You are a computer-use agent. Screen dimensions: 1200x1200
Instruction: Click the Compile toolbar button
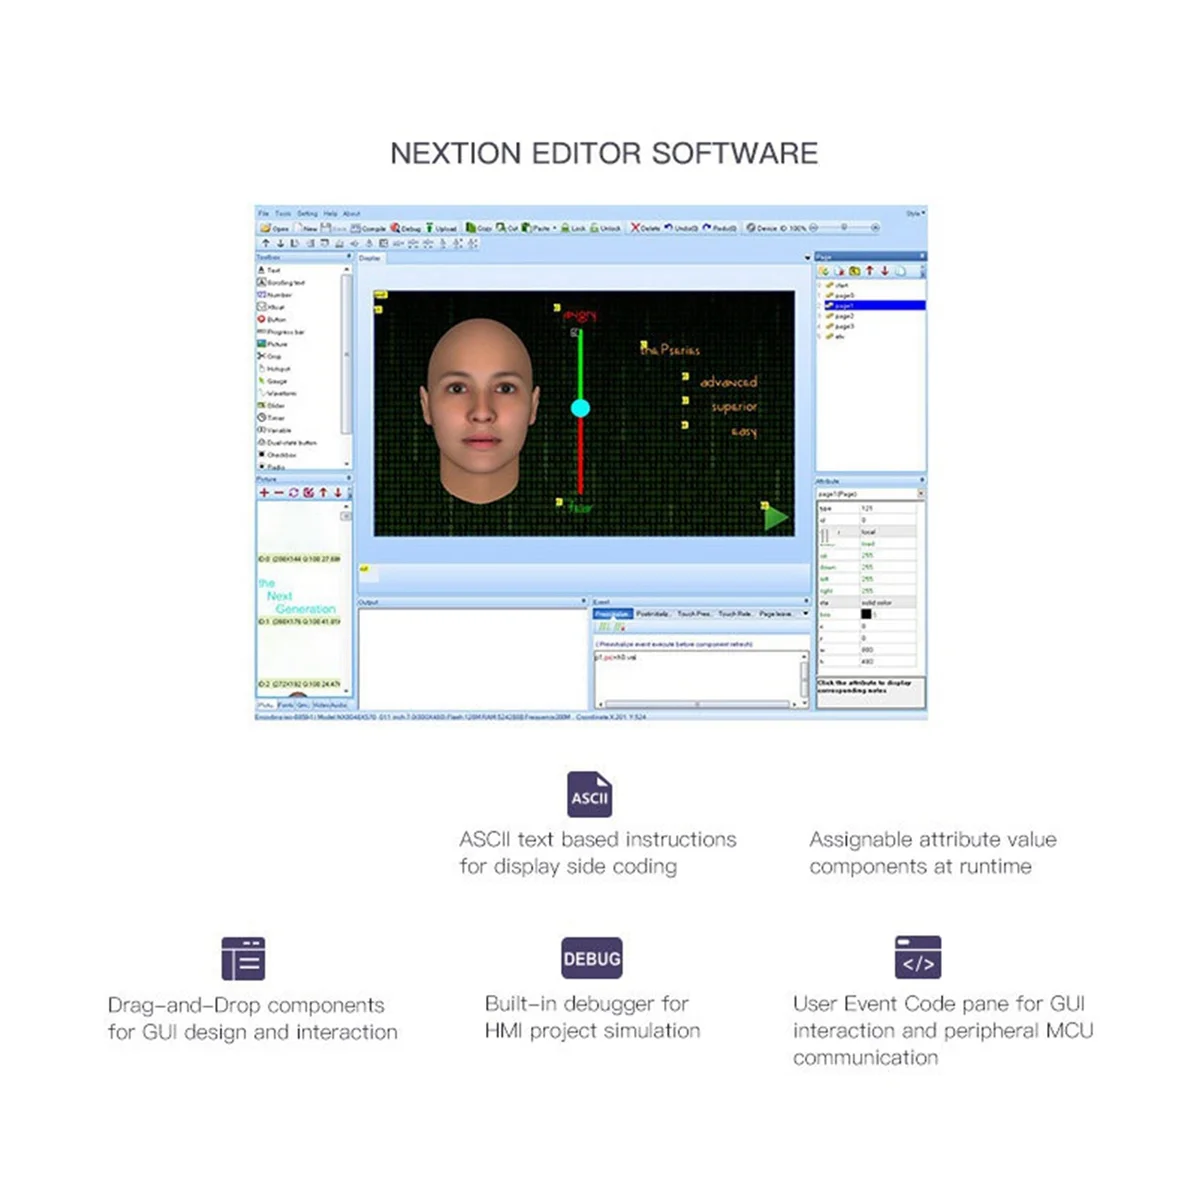(369, 228)
